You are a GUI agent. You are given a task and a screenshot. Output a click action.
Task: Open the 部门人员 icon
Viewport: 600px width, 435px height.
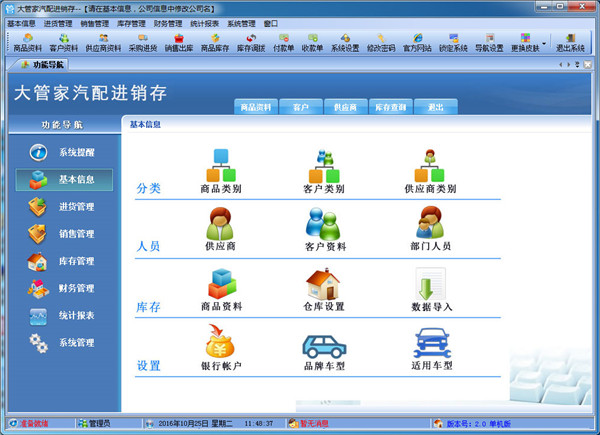coord(430,229)
